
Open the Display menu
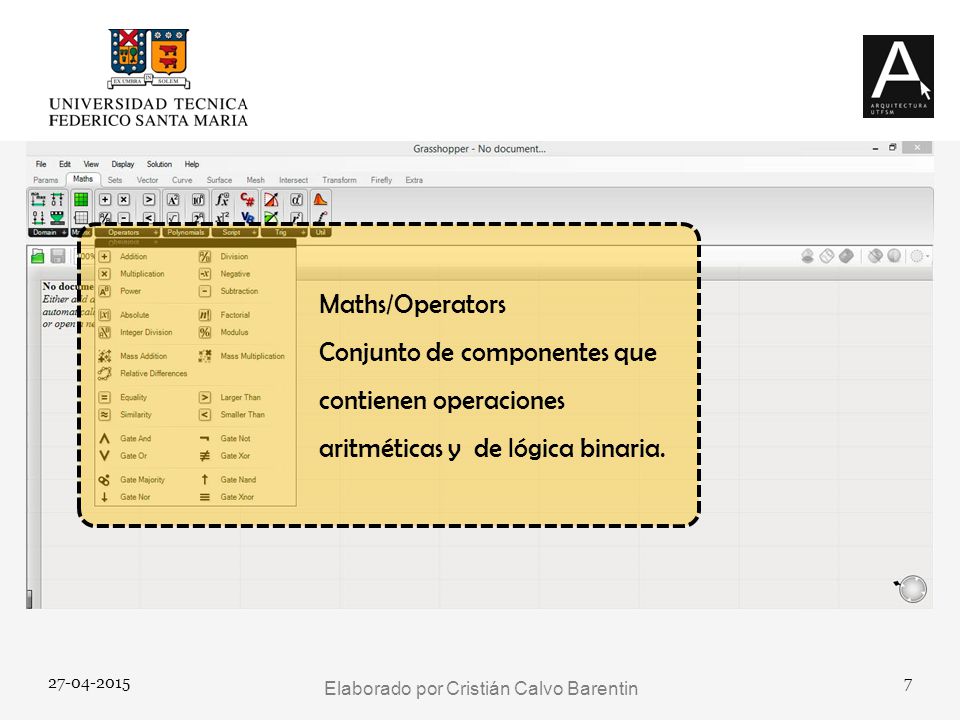point(122,164)
